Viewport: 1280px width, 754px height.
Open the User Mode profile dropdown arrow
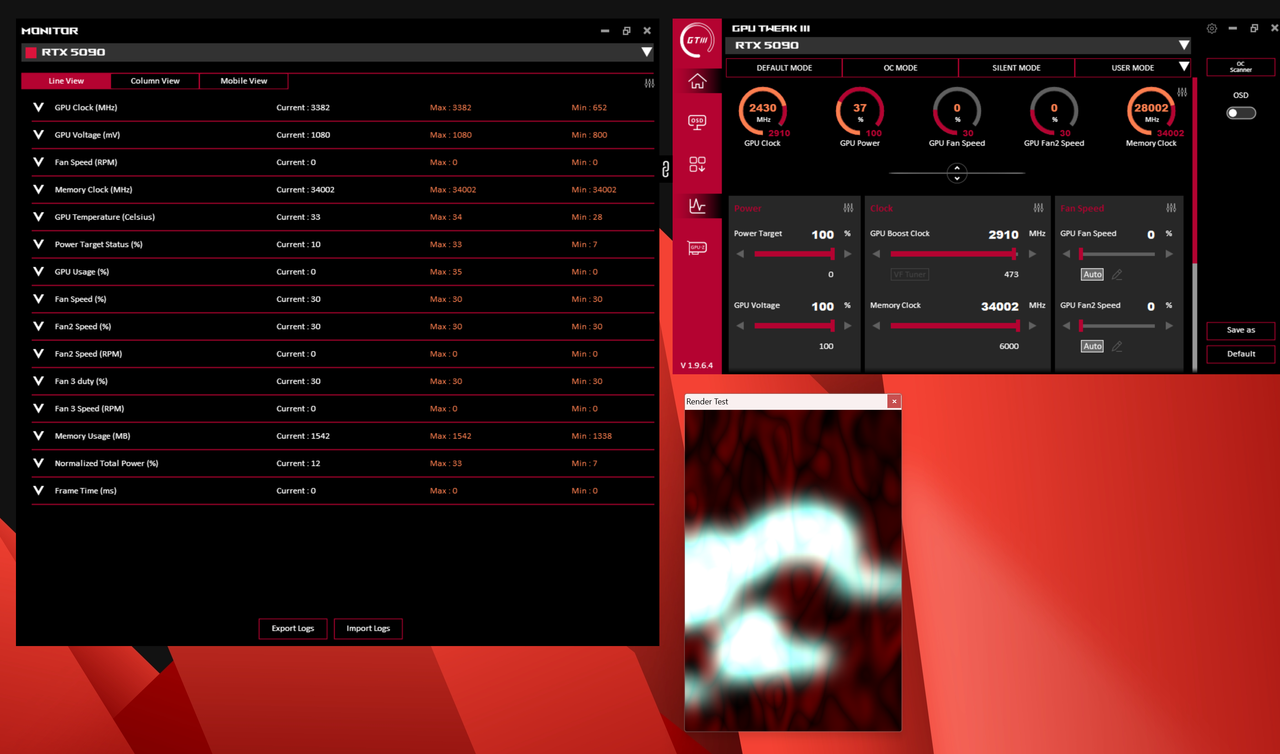[x=1184, y=68]
